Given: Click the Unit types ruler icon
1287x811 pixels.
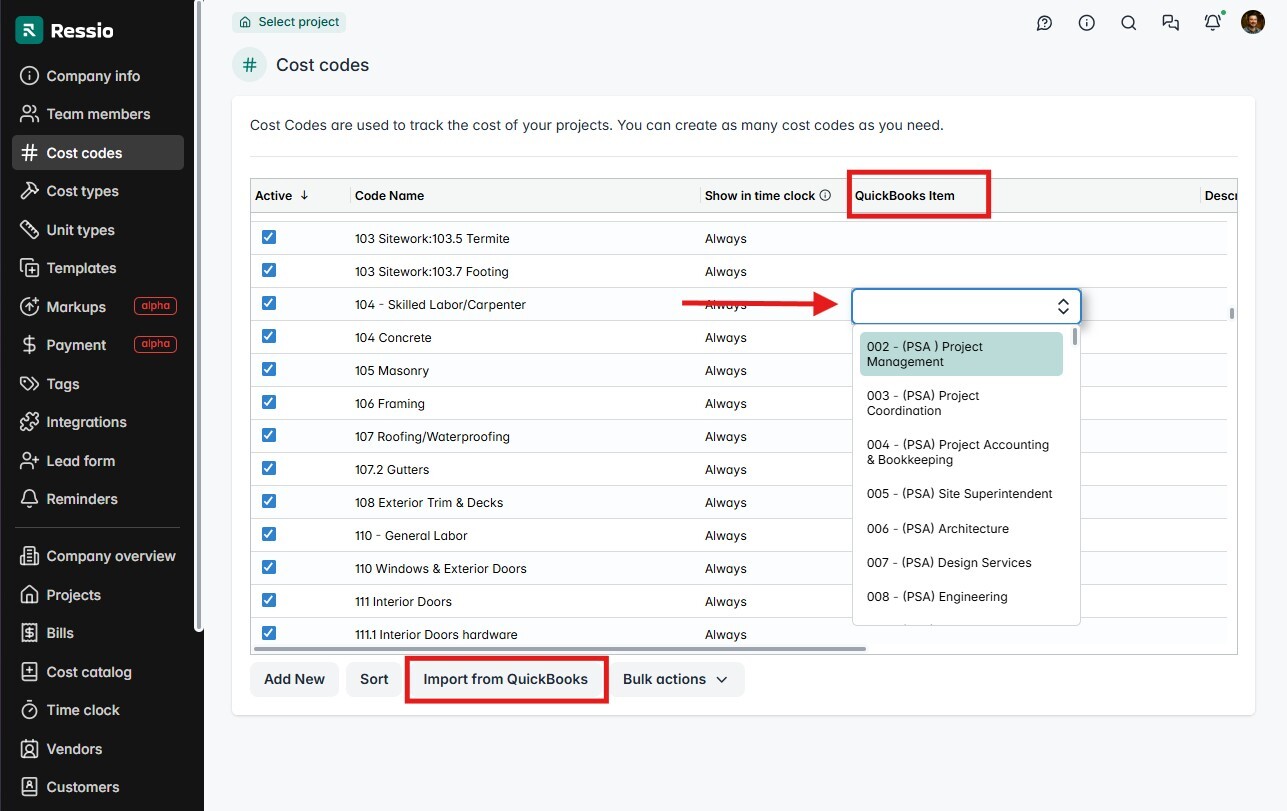Looking at the screenshot, I should click(29, 230).
